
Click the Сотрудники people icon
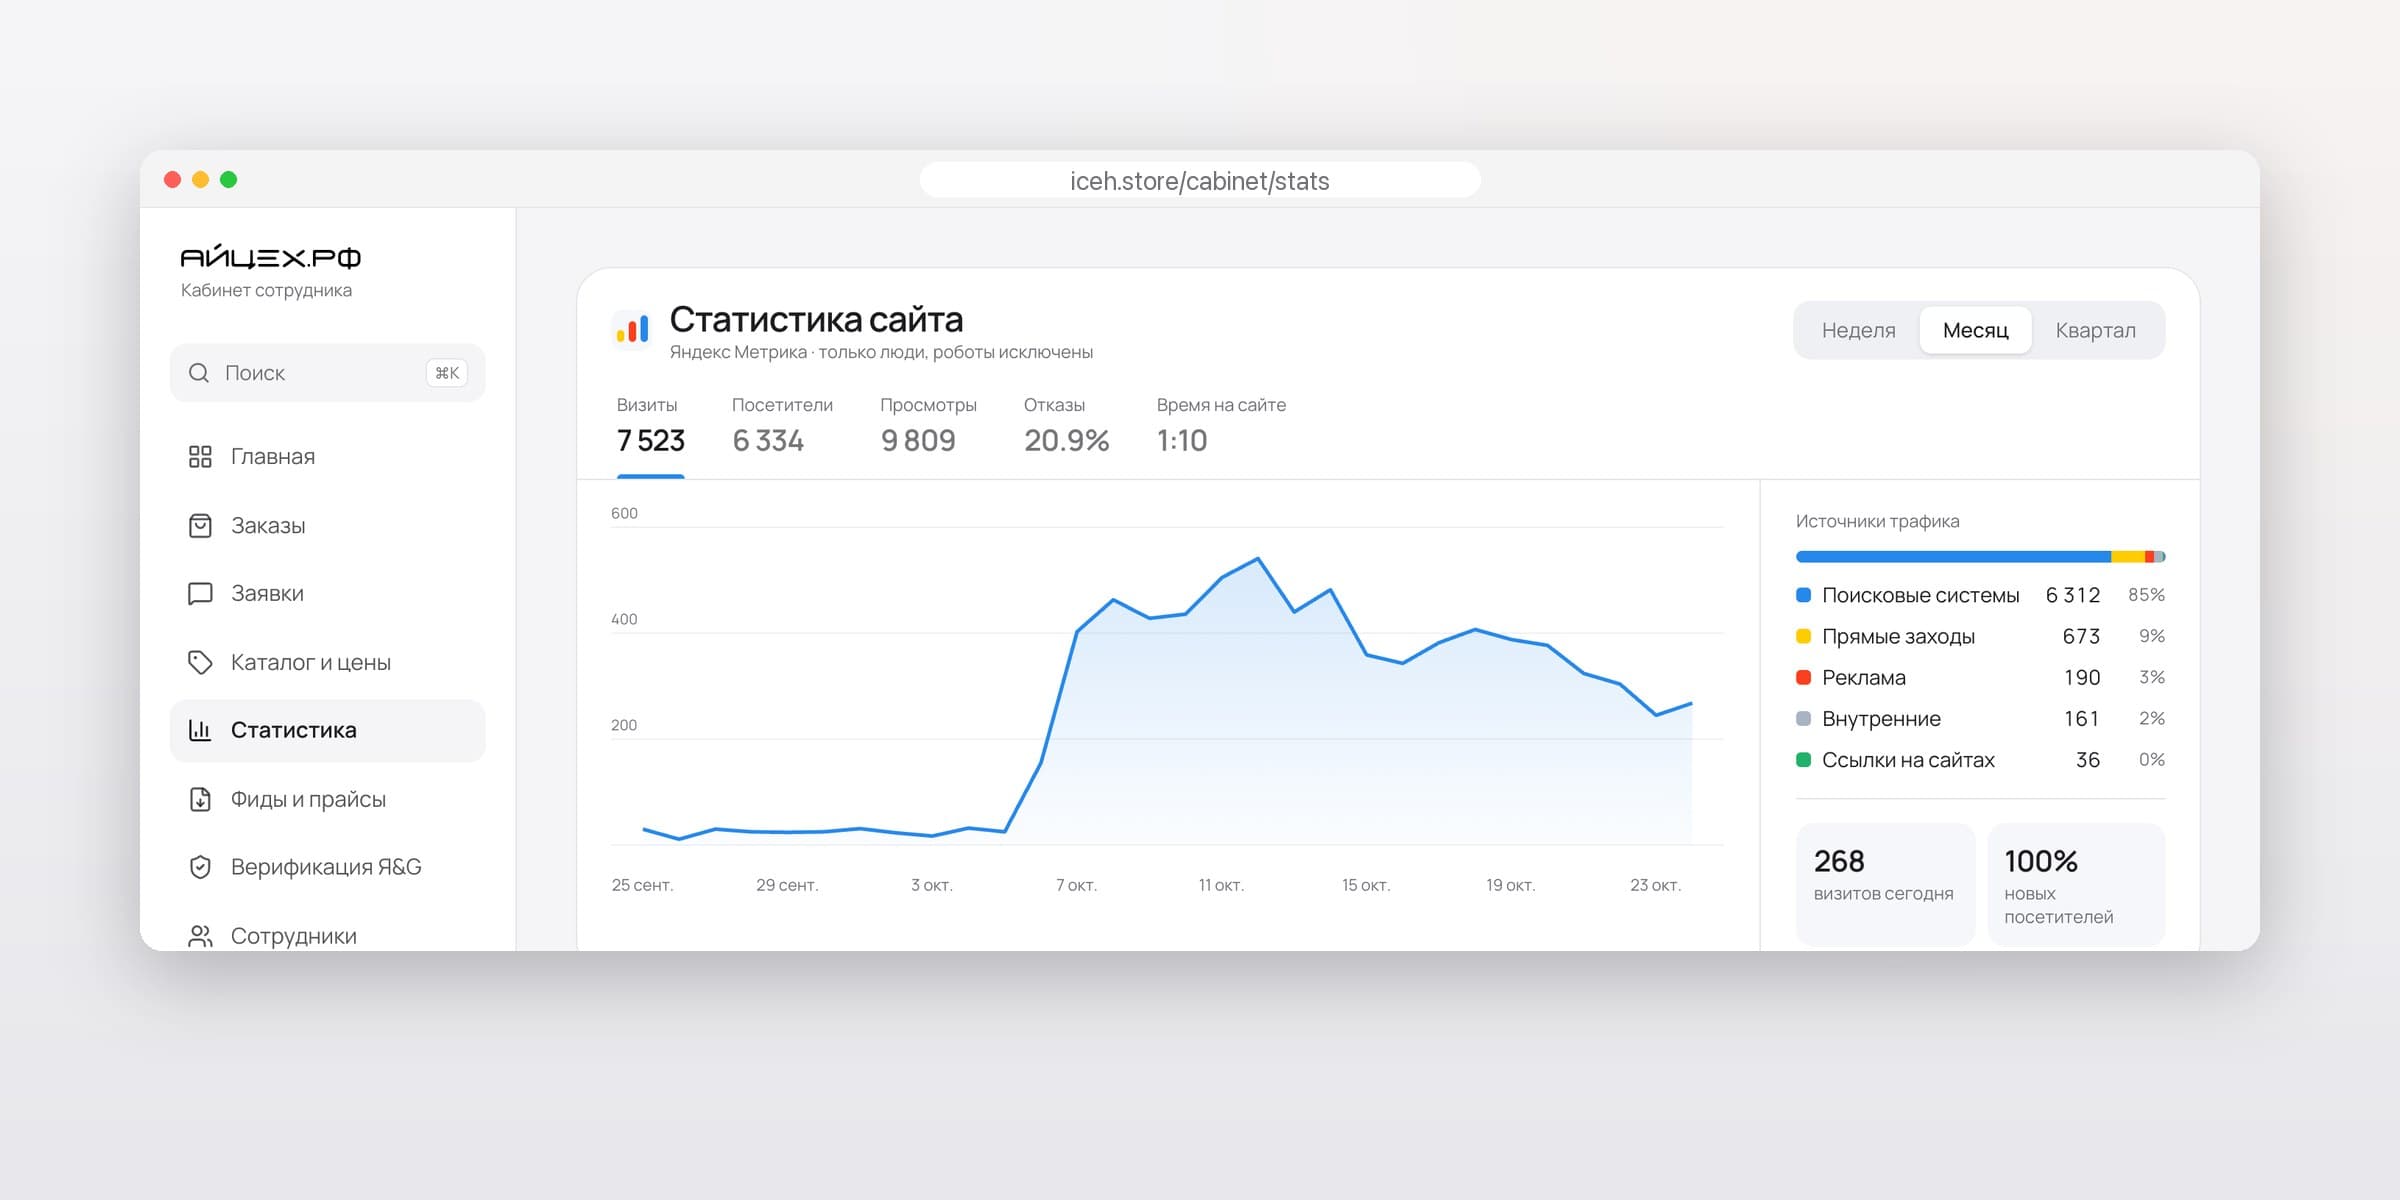200,936
